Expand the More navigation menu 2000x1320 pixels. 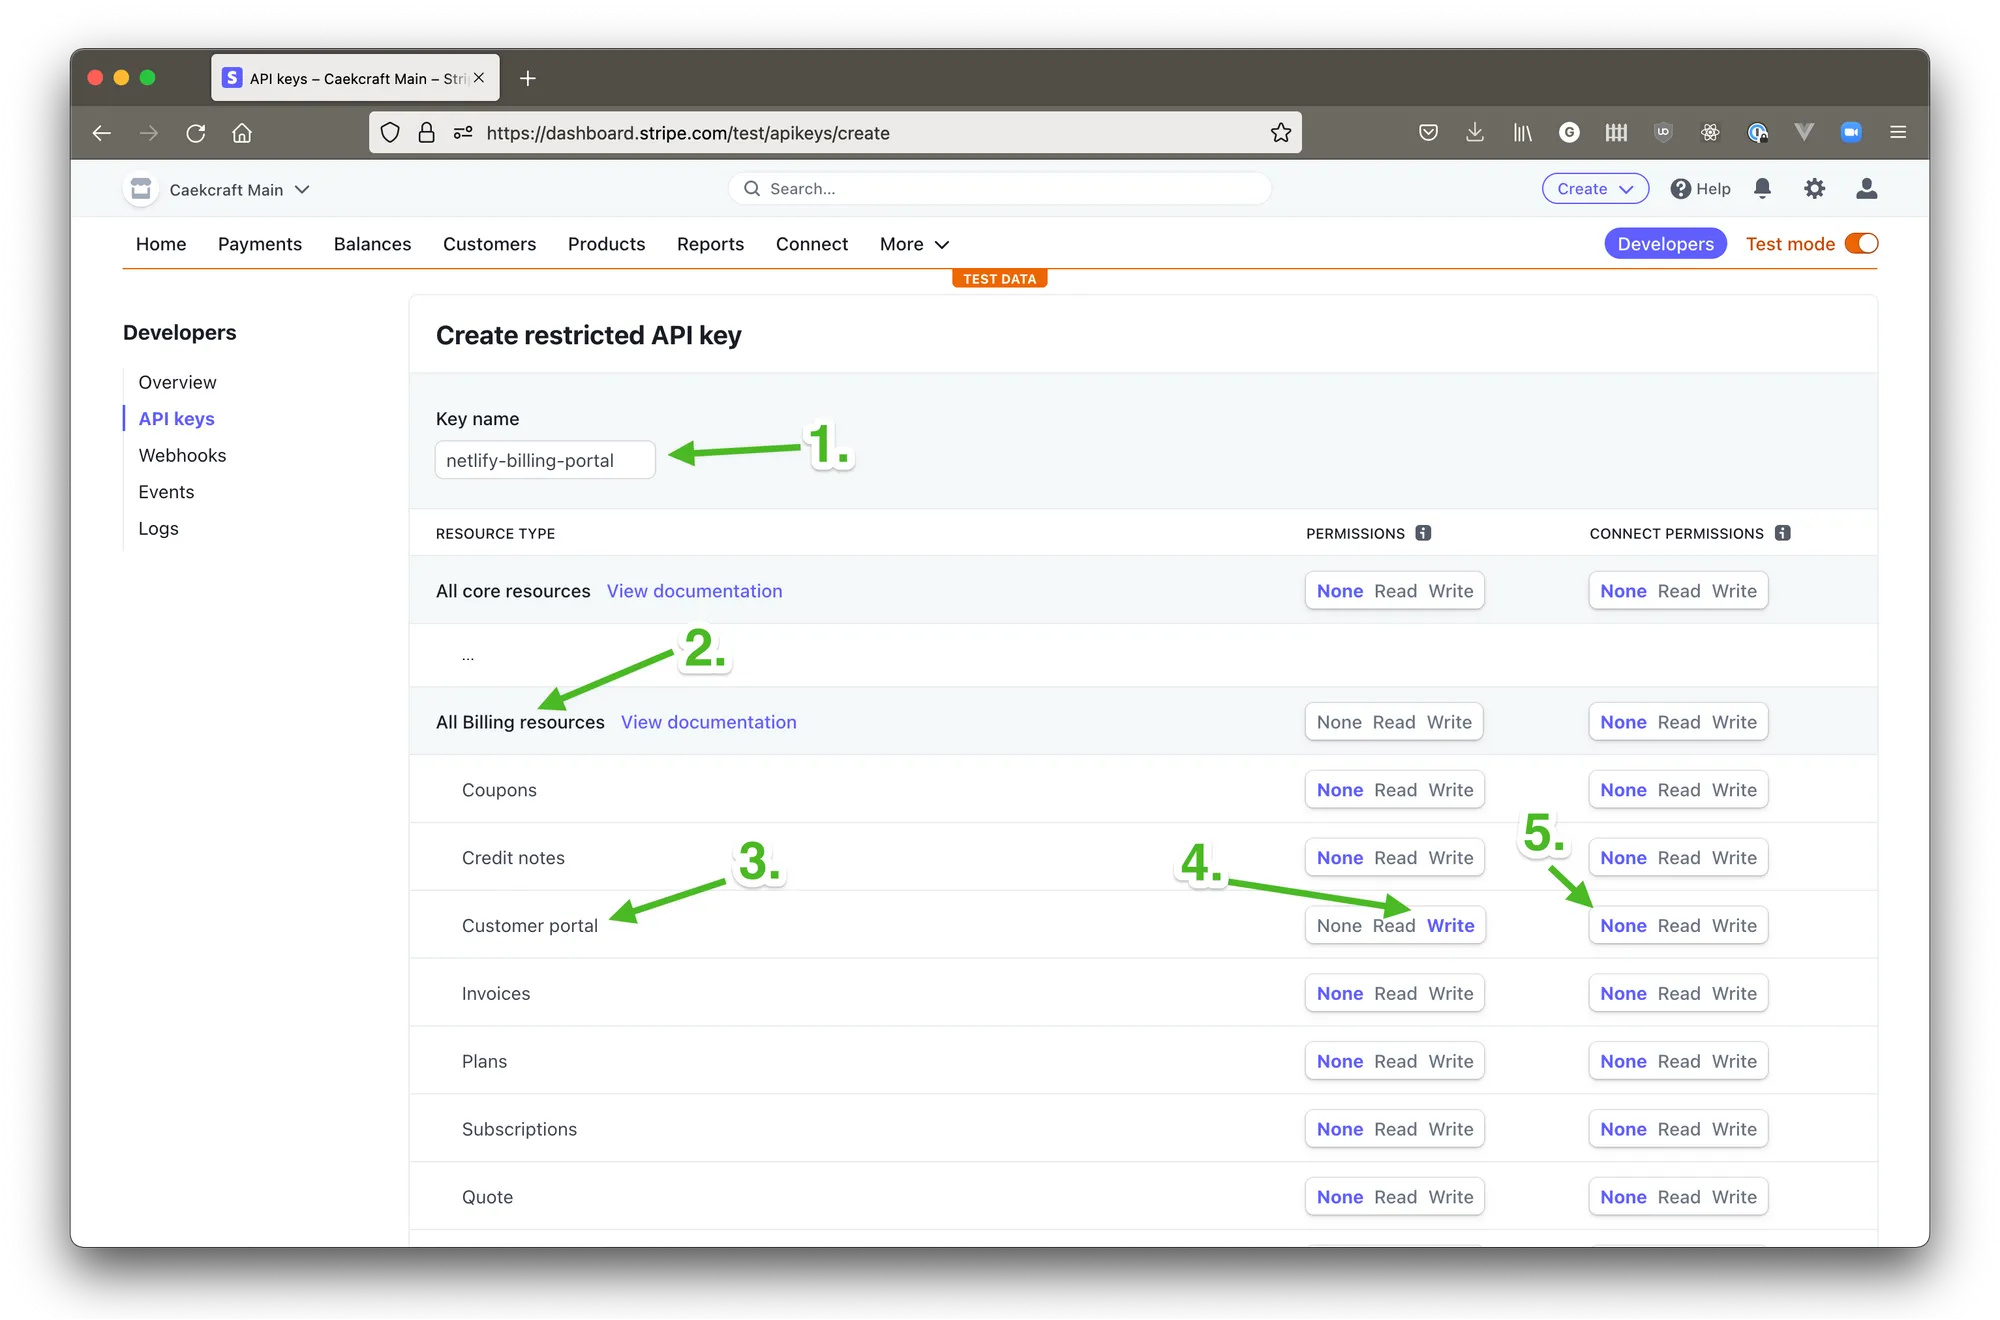915,243
